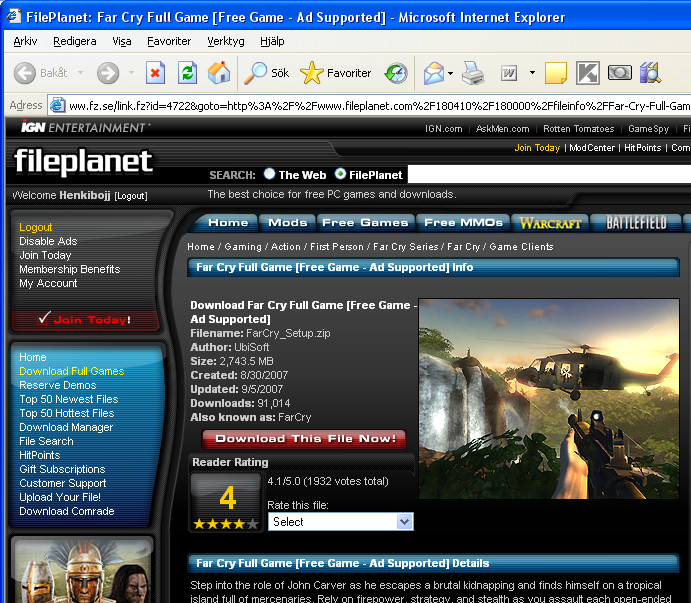The height and width of the screenshot is (603, 691).
Task: Switch to the Mods tab
Action: coord(287,223)
